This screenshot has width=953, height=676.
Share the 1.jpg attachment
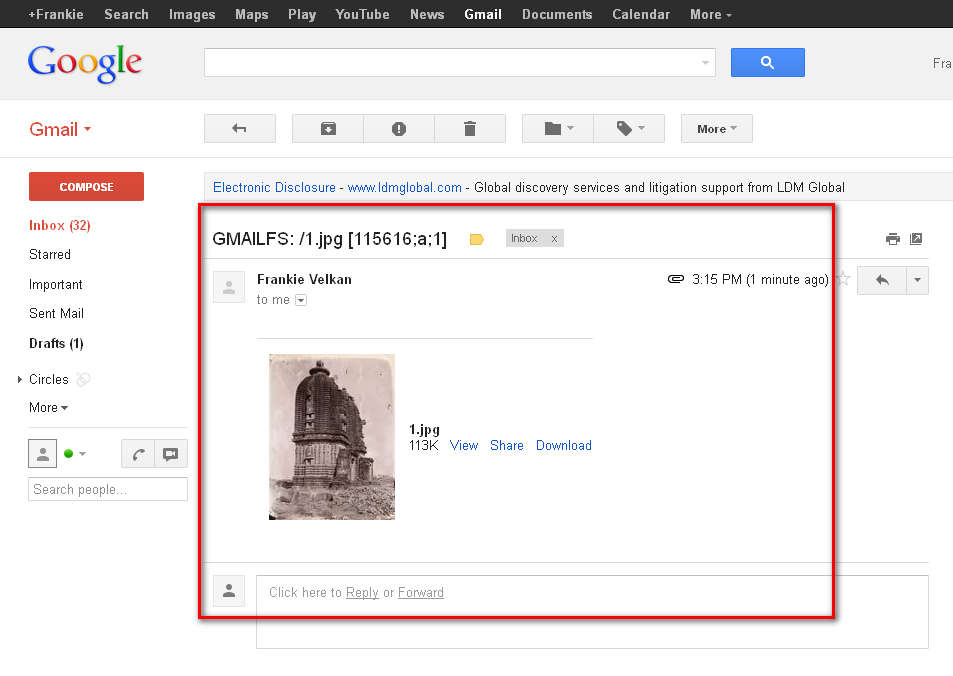(x=507, y=446)
